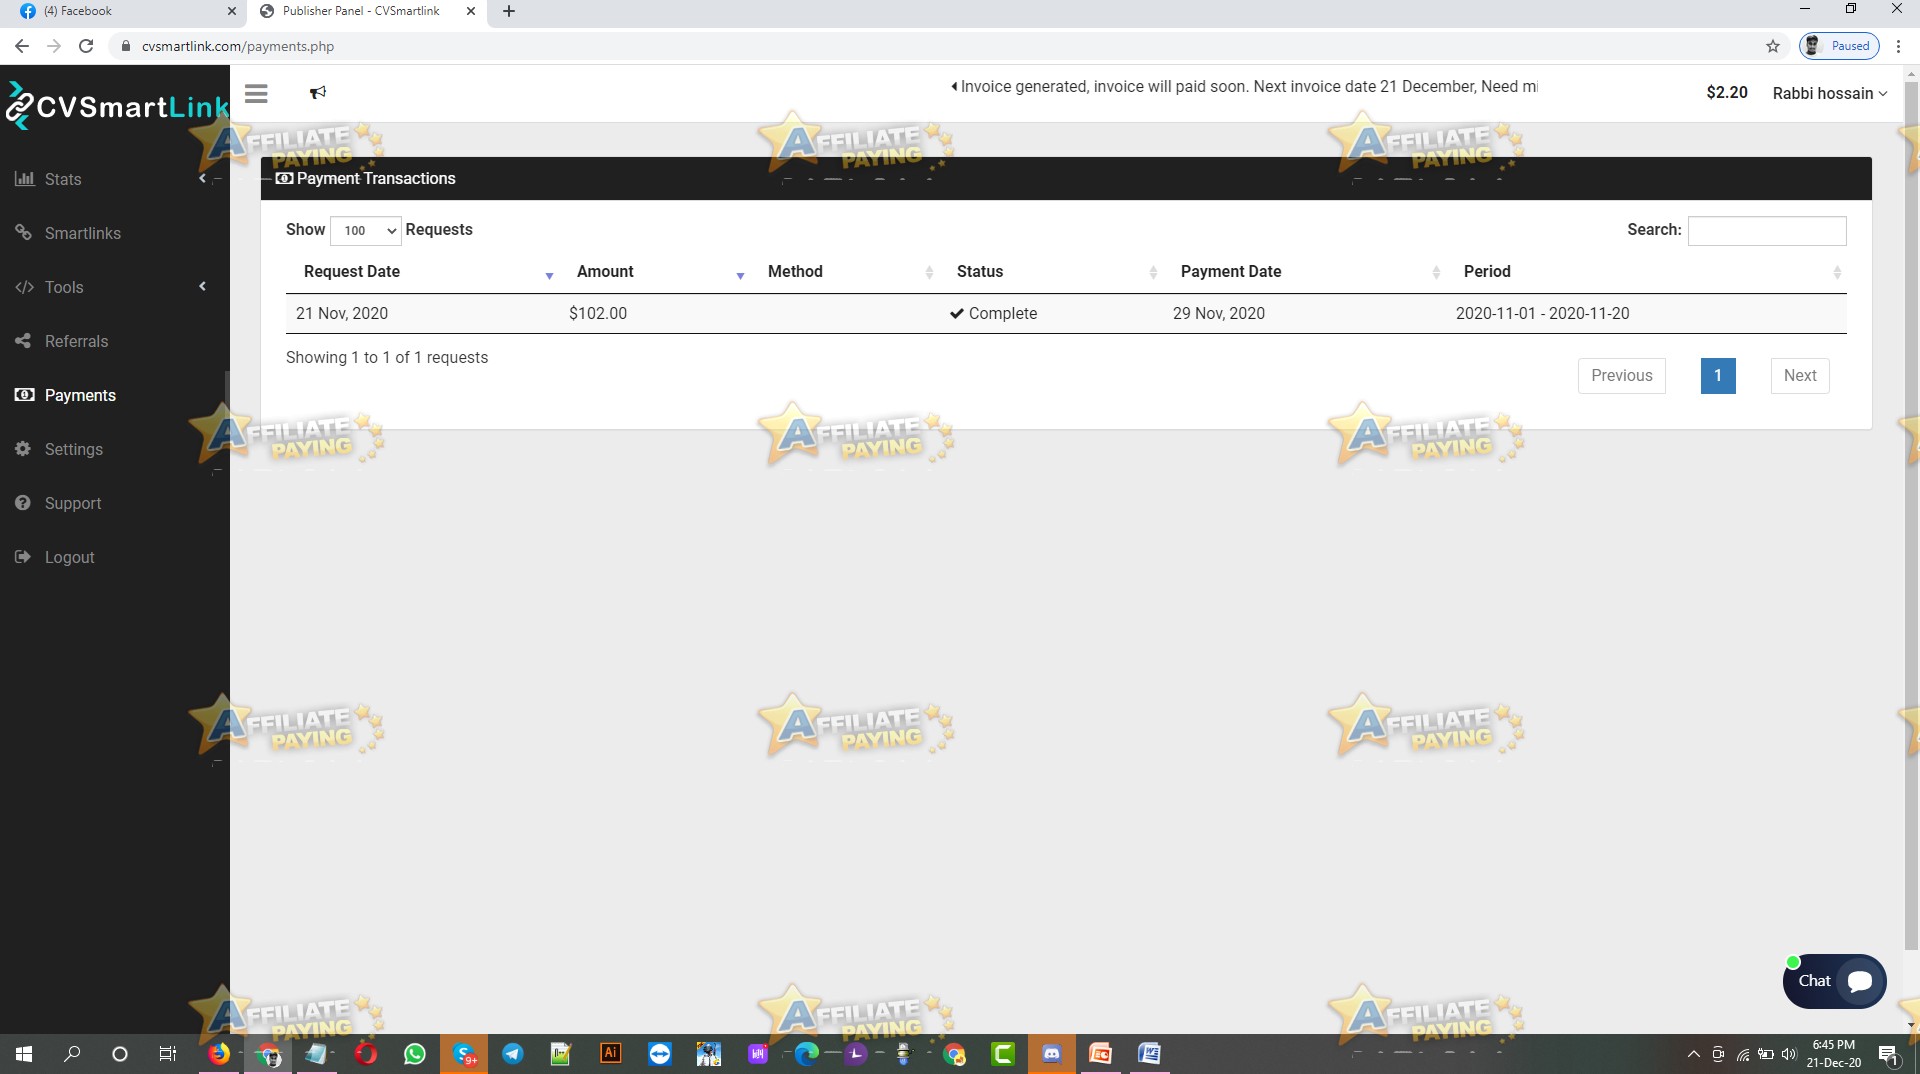This screenshot has height=1074, width=1920.
Task: Close the Publisher Panel tab
Action: coord(471,11)
